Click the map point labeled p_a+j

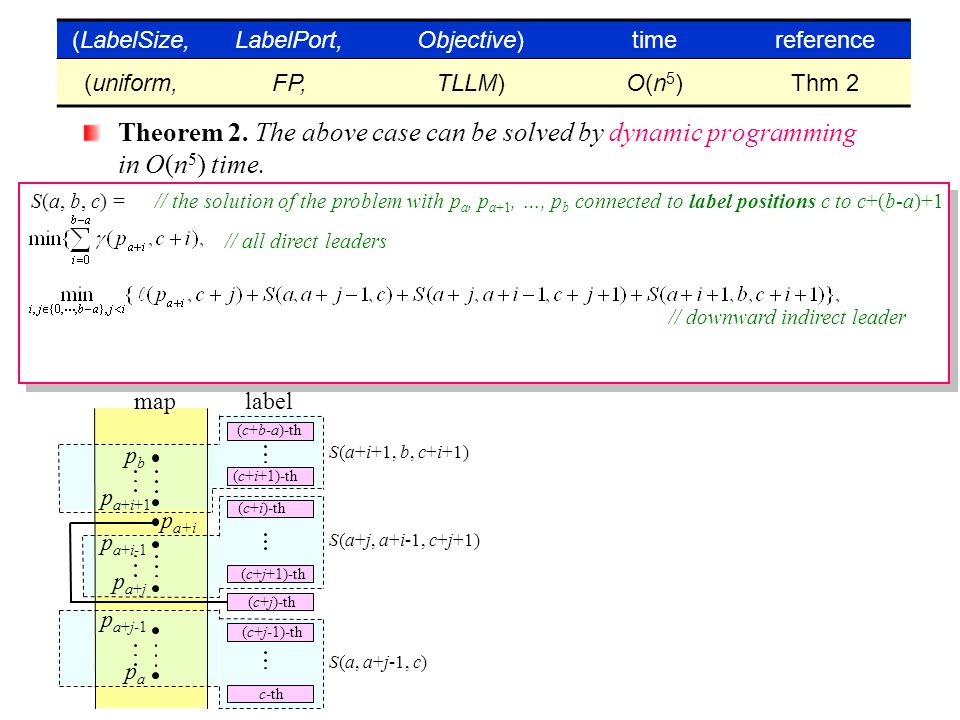tap(156, 588)
